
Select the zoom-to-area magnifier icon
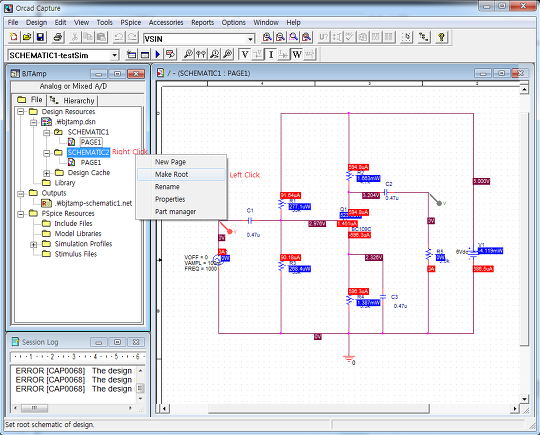tap(293, 37)
